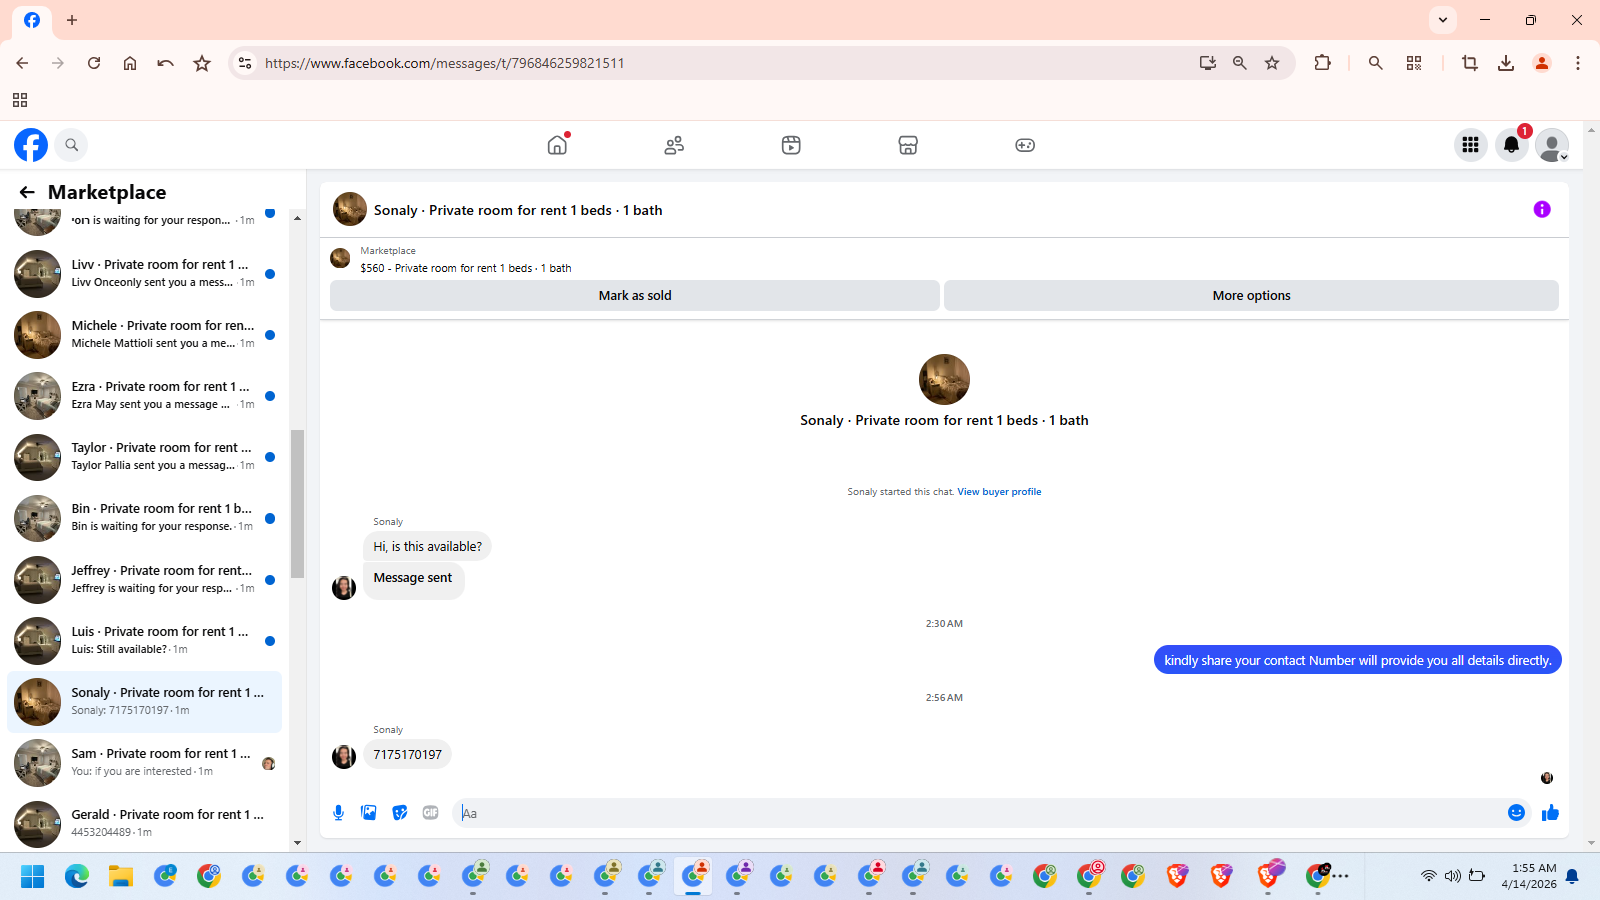Open the View buyer profile link
The height and width of the screenshot is (900, 1600).
[999, 492]
